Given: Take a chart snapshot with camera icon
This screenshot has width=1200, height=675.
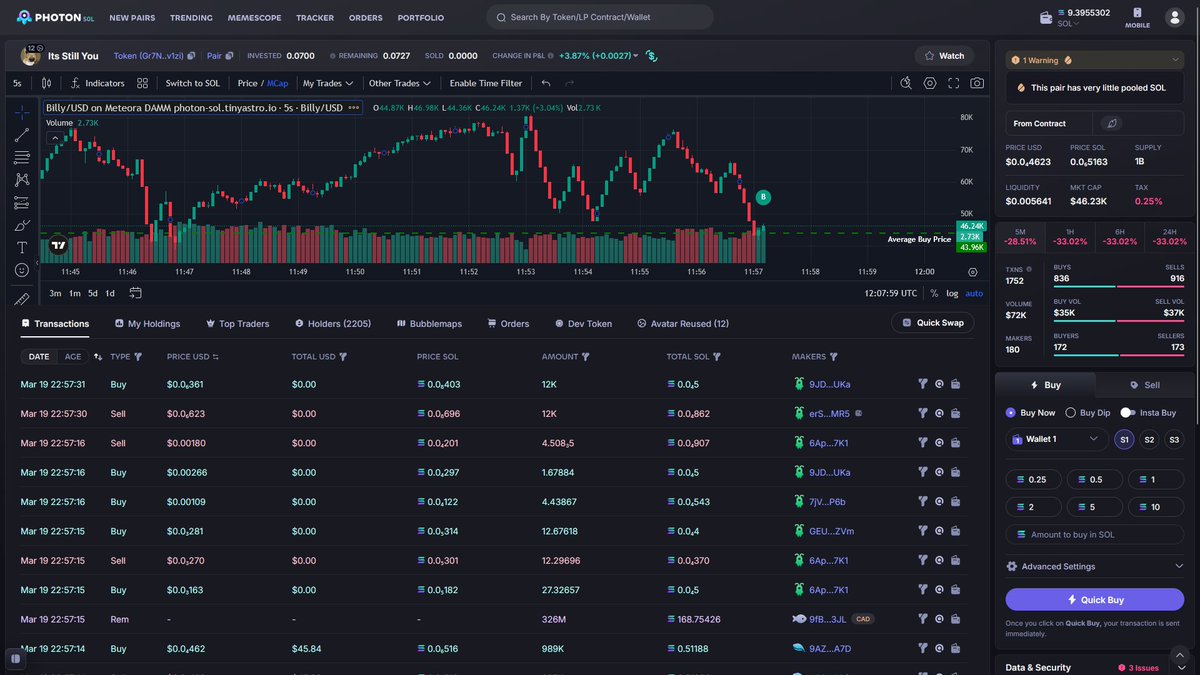Looking at the screenshot, I should pyautogui.click(x=977, y=83).
